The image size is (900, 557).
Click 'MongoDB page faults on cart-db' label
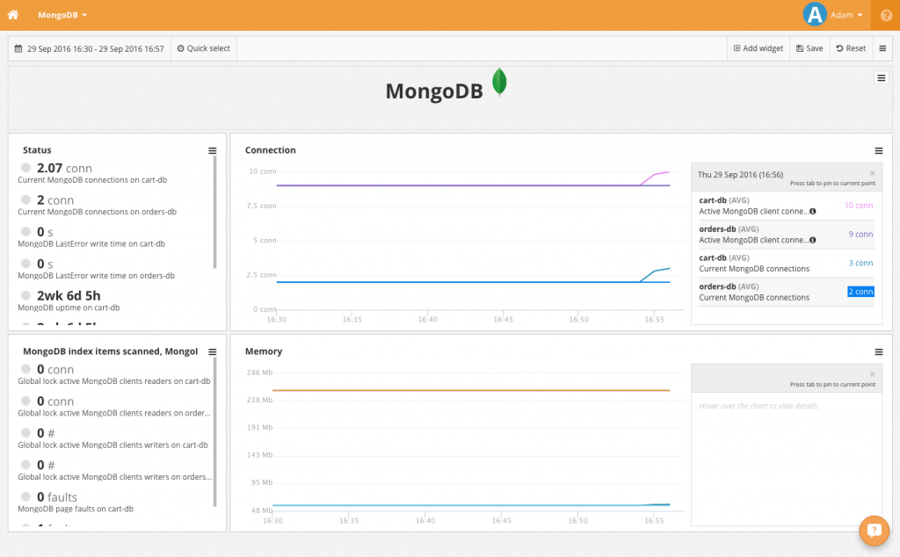(x=76, y=509)
